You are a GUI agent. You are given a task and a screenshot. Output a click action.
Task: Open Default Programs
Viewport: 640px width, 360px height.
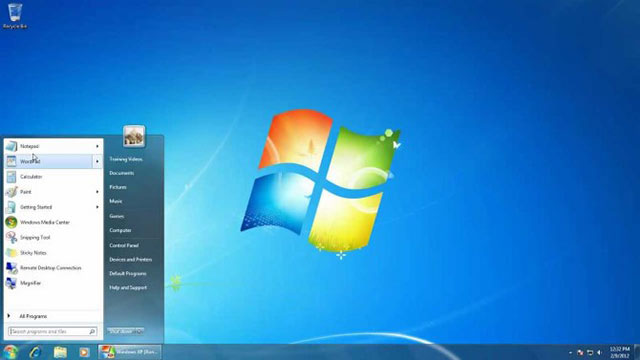[x=128, y=273]
